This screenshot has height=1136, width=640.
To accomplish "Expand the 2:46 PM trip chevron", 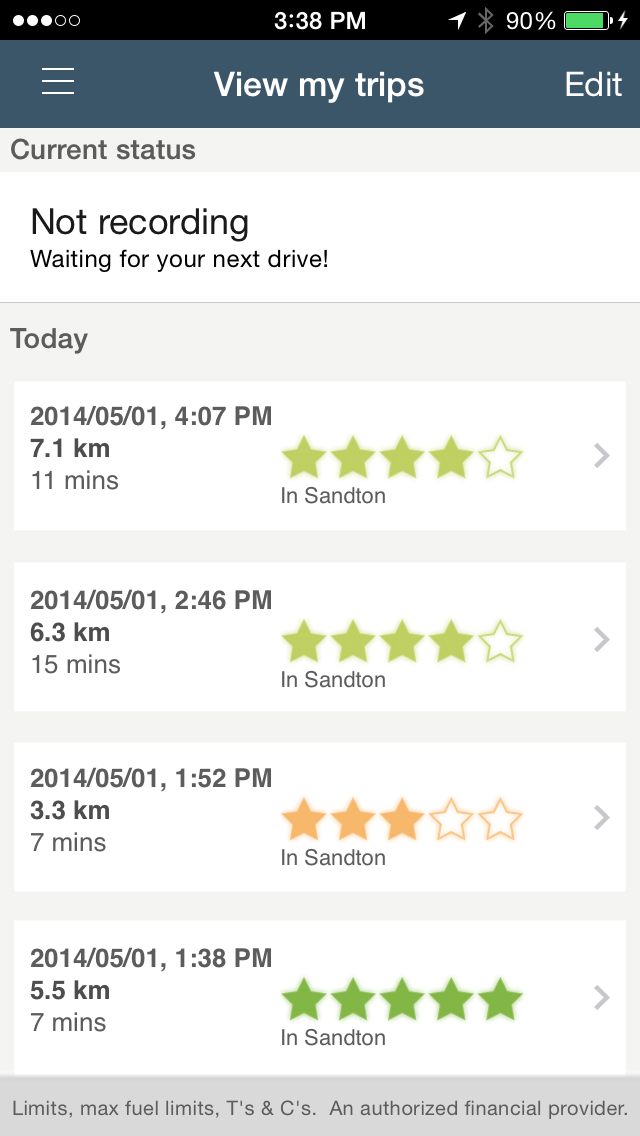I will click(601, 639).
